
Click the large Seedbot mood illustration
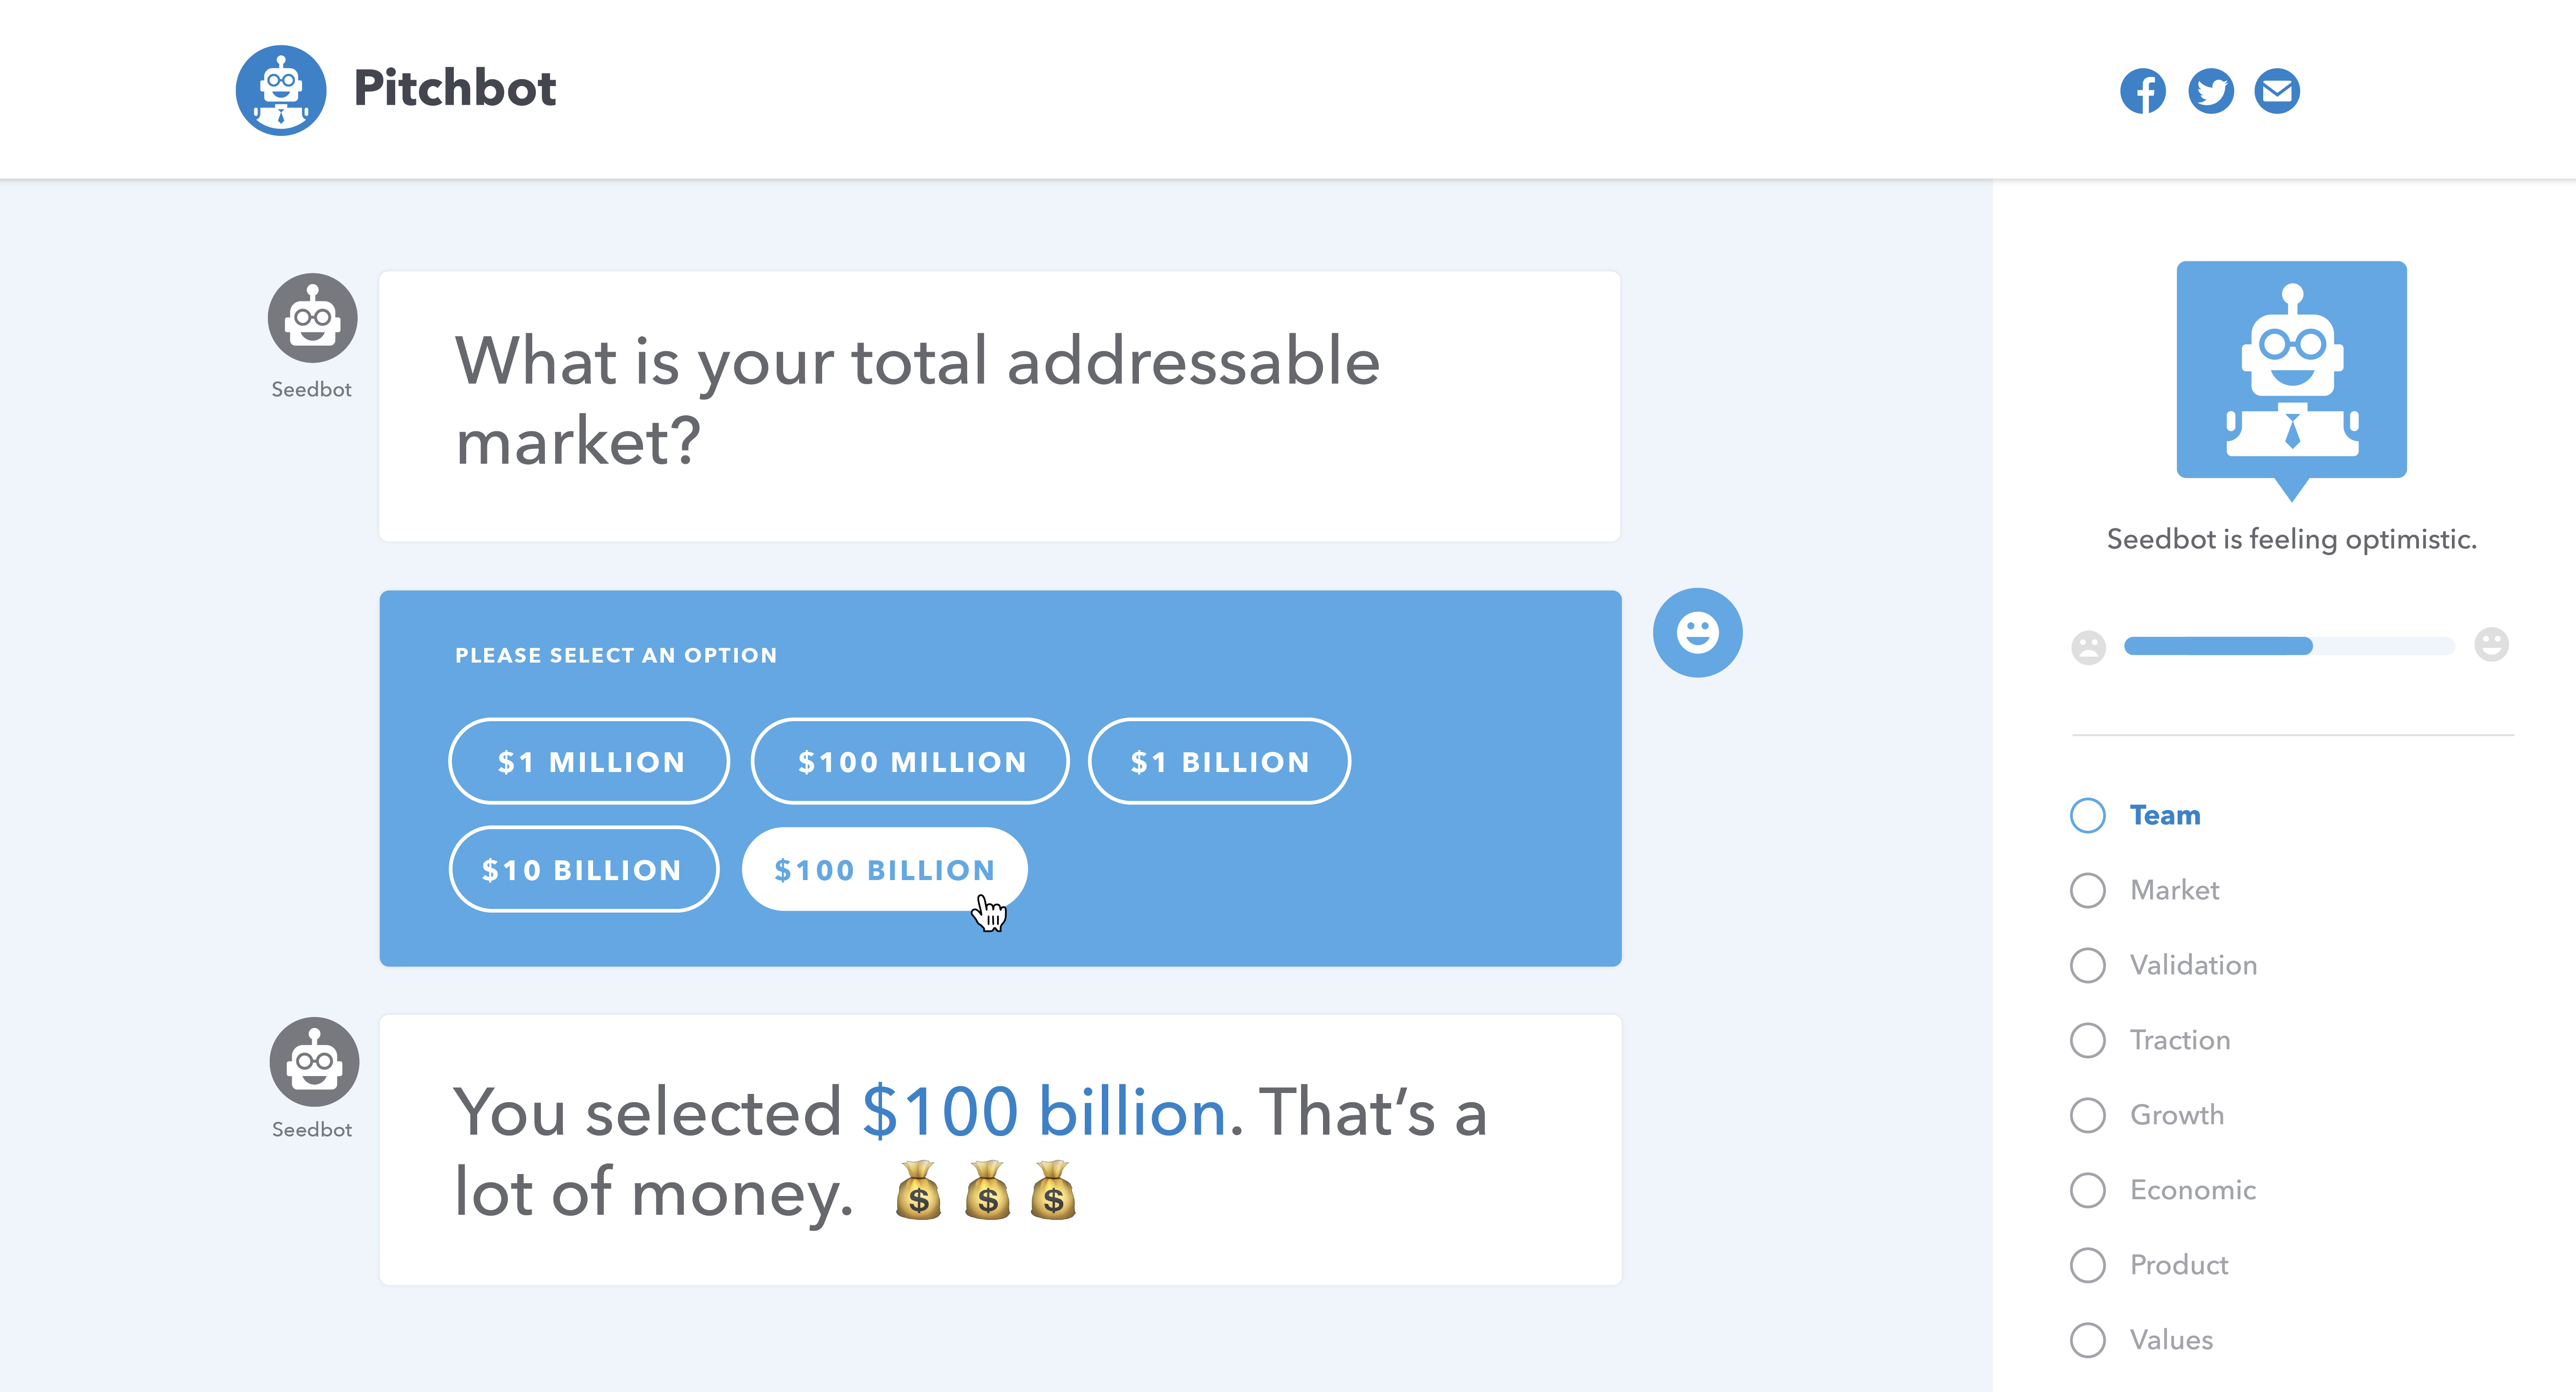click(x=2291, y=371)
